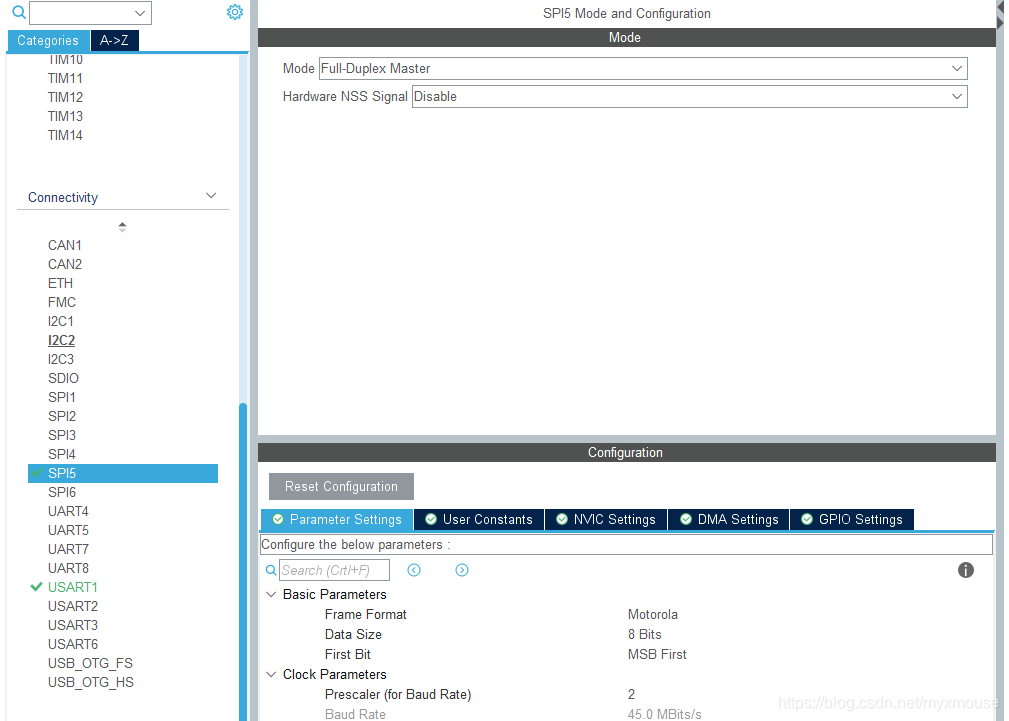
Task: Click the green check beside USART1
Action: [x=37, y=586]
